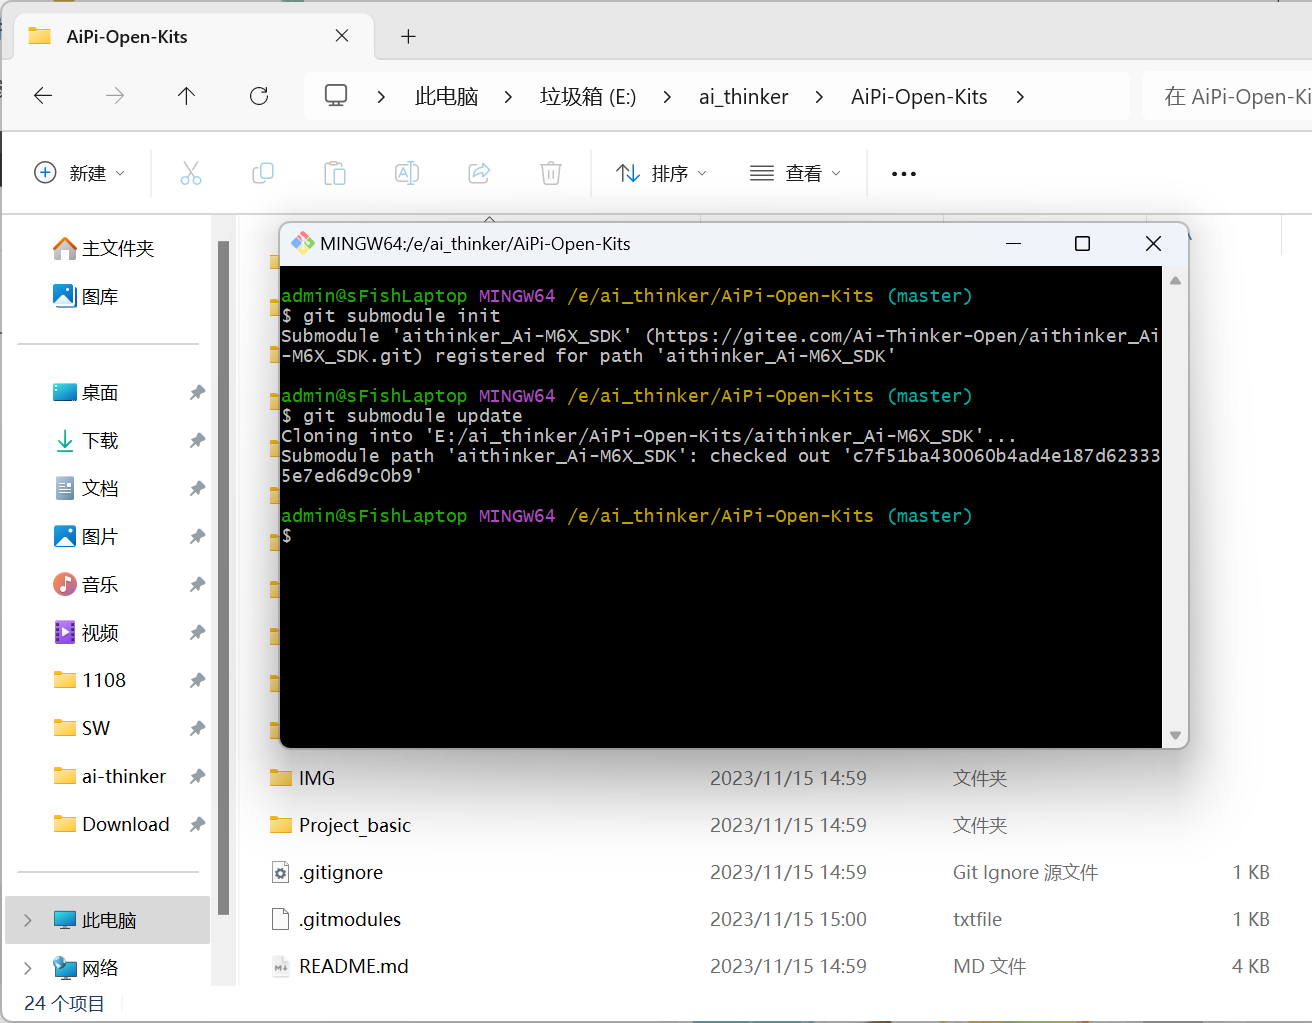1312x1023 pixels.
Task: Click the search box 在 AiPi-Open-Ki
Action: [1227, 96]
